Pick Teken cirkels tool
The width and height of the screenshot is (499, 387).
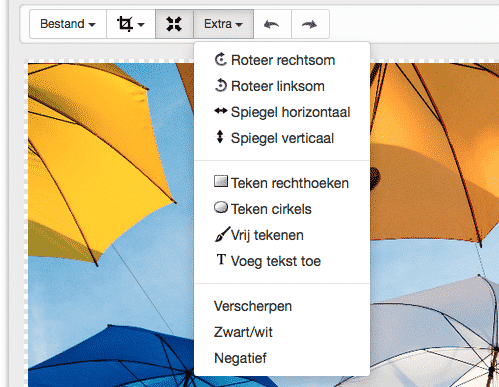point(282,209)
